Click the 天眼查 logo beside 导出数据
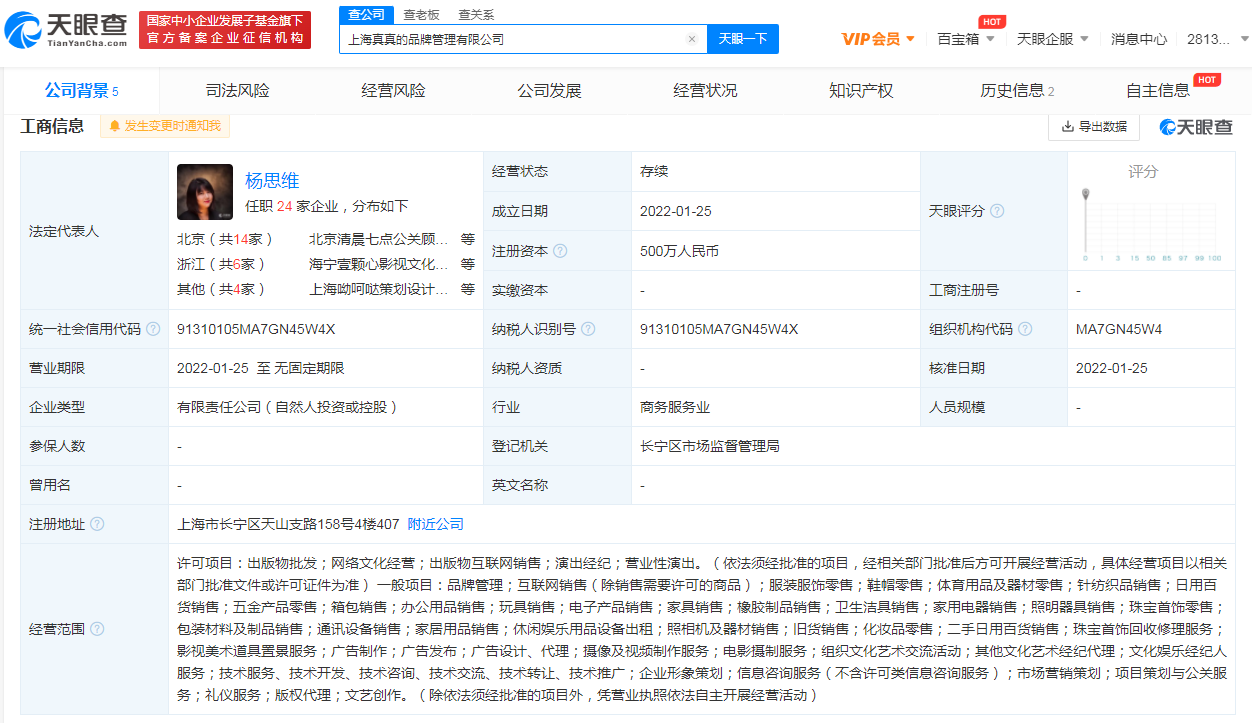The image size is (1252, 723). [1196, 127]
